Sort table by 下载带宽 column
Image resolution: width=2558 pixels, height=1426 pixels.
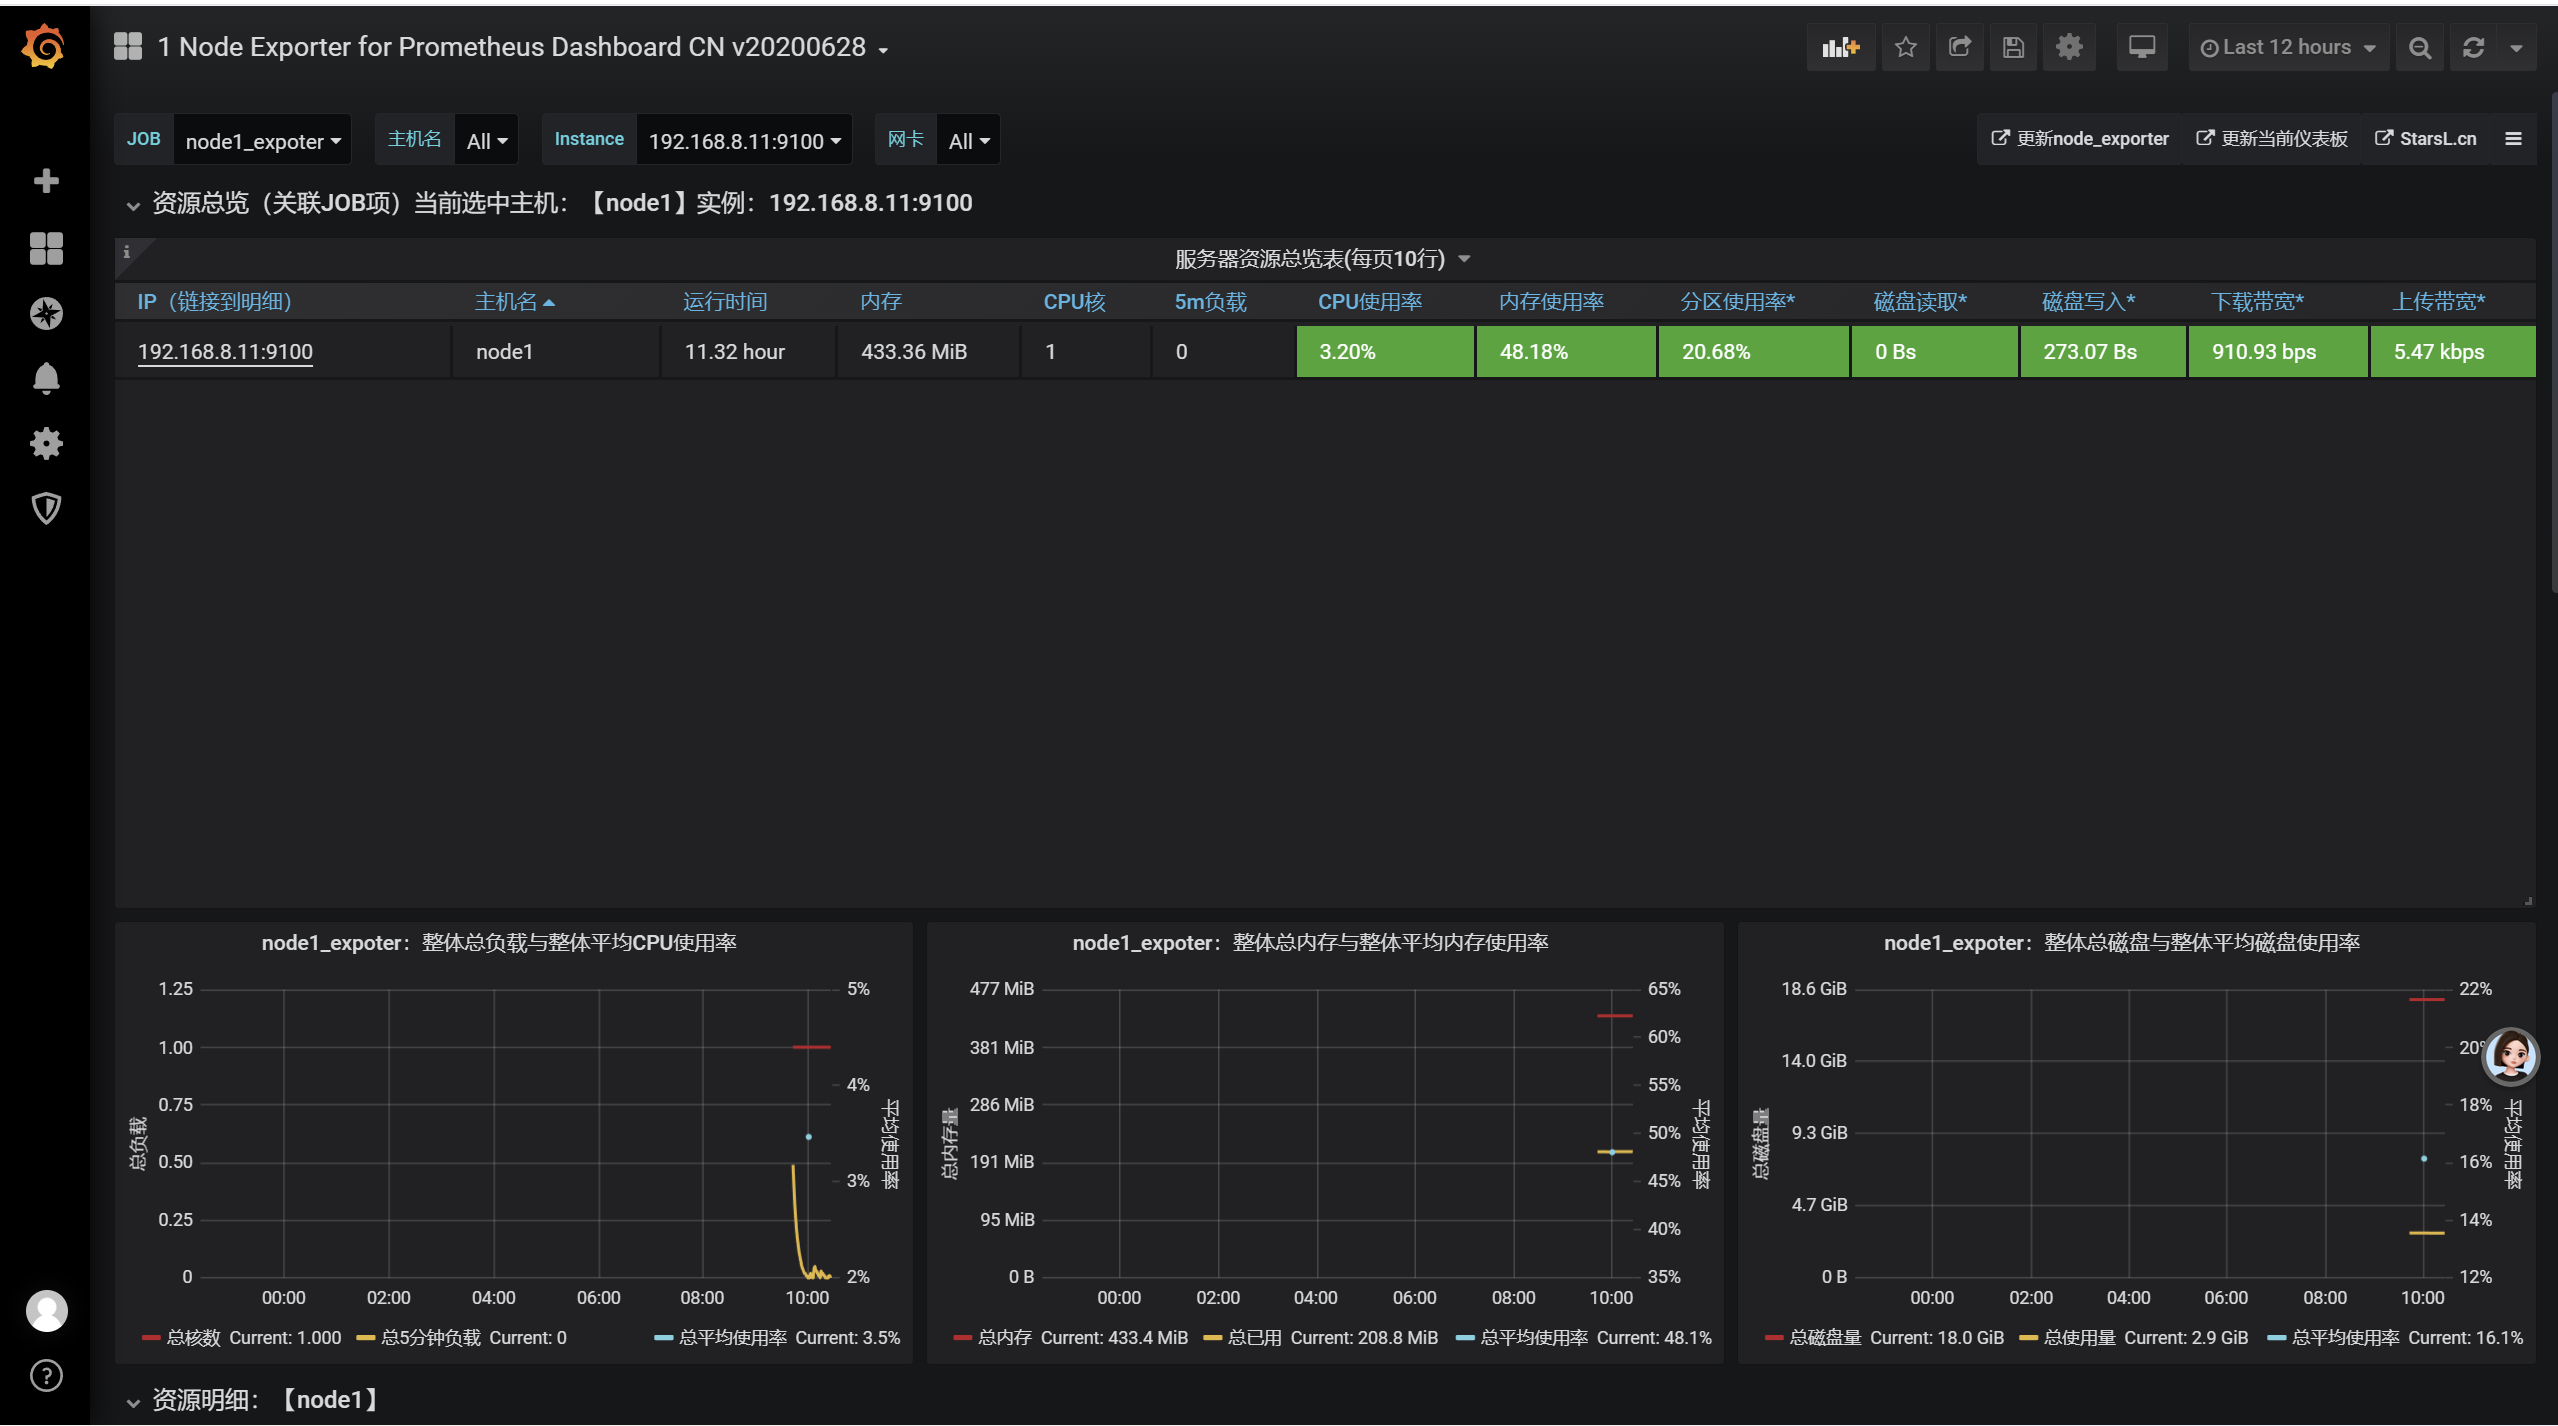coord(2257,302)
